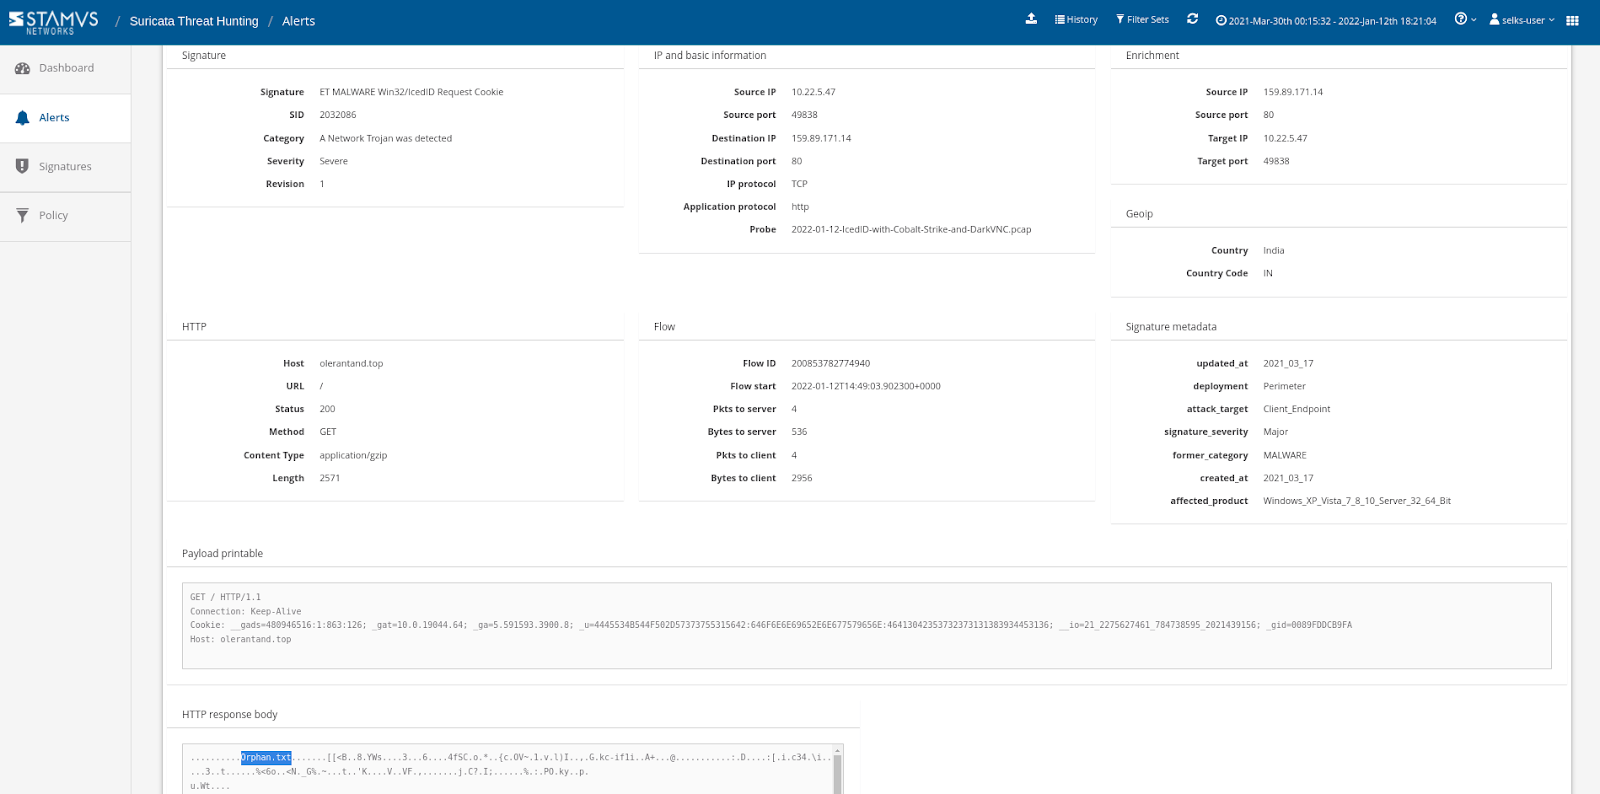This screenshot has height=794, width=1600.
Task: Click the probe pcap filename value
Action: (x=911, y=230)
